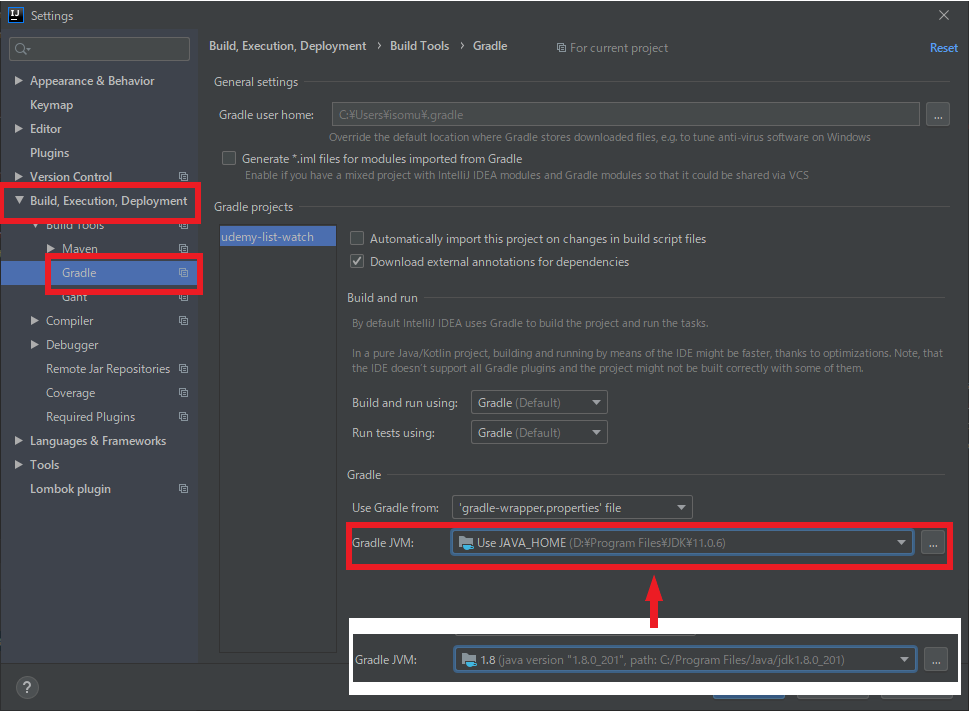Expand the Debugger node
970x712 pixels.
pyautogui.click(x=35, y=345)
